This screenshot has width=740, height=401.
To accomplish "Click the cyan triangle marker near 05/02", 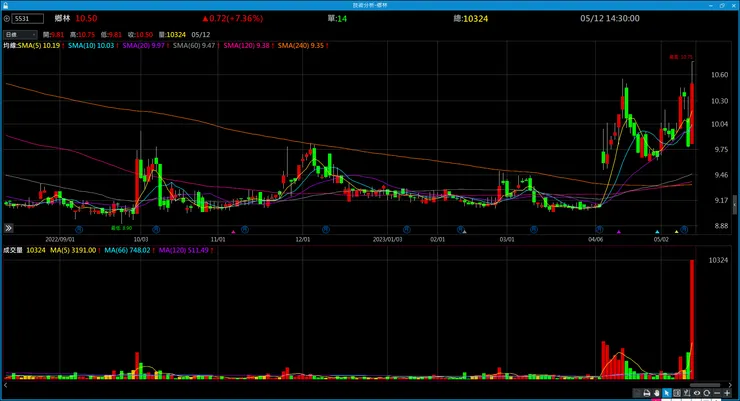I will click(x=657, y=232).
